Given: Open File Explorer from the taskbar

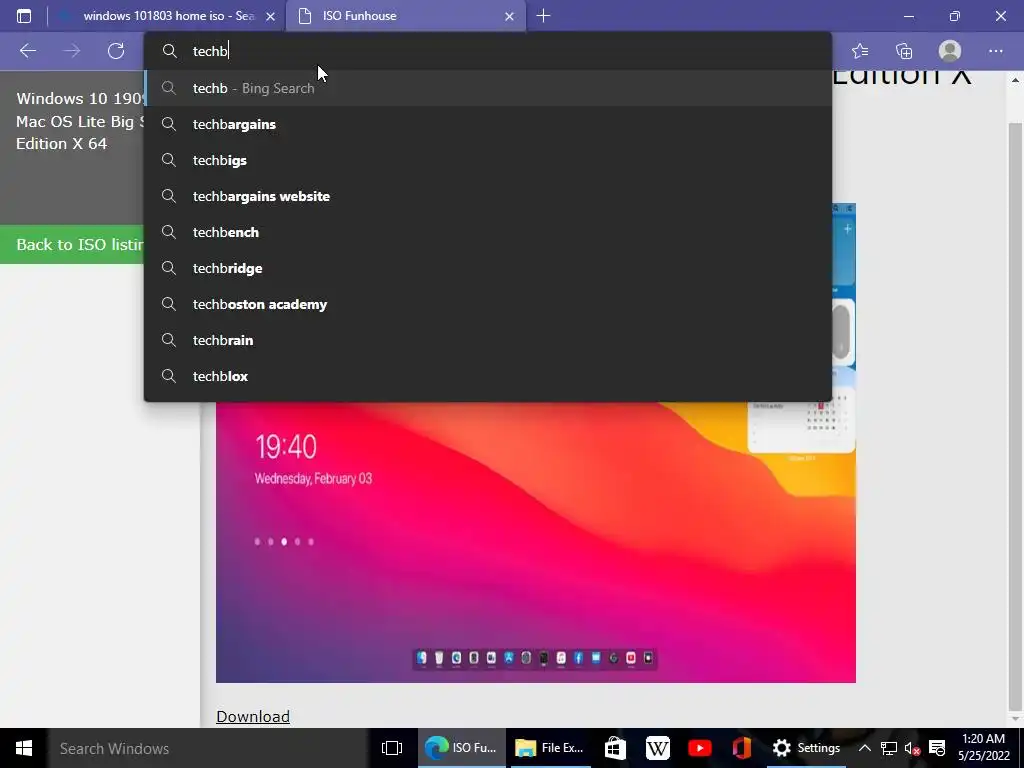Looking at the screenshot, I should tap(549, 748).
